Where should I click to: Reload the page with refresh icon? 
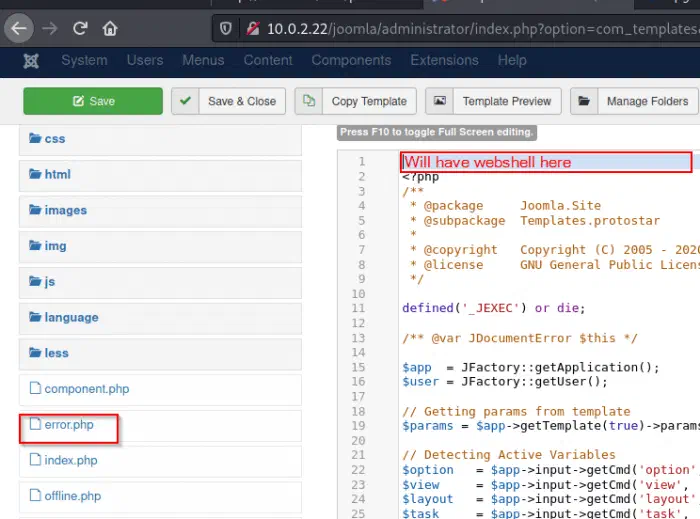[80, 29]
